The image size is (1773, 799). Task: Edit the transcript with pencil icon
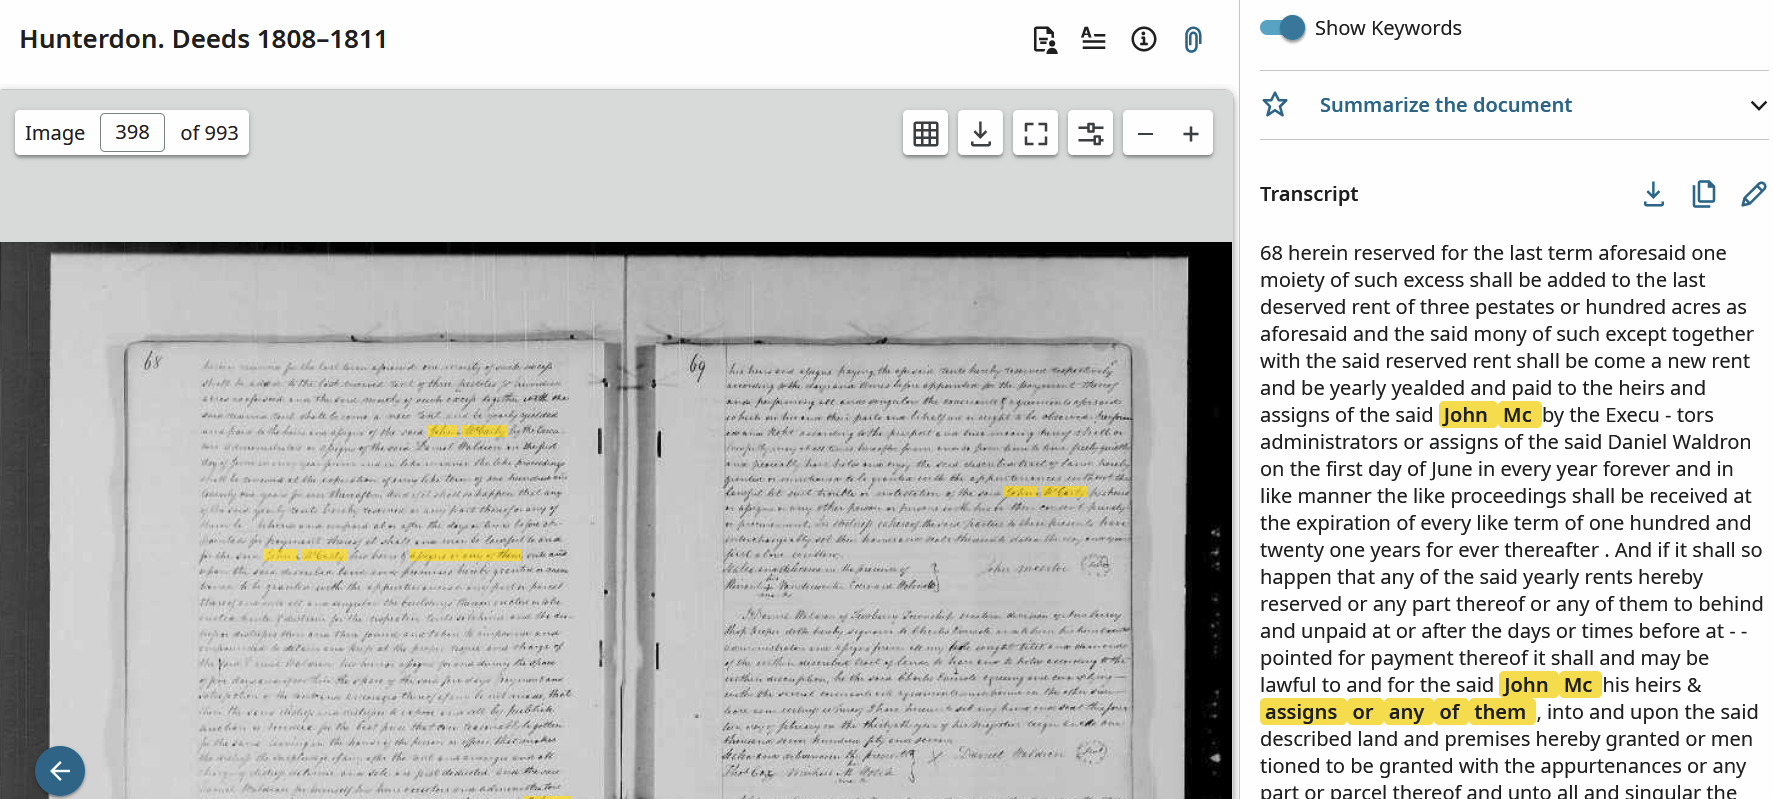coord(1754,194)
